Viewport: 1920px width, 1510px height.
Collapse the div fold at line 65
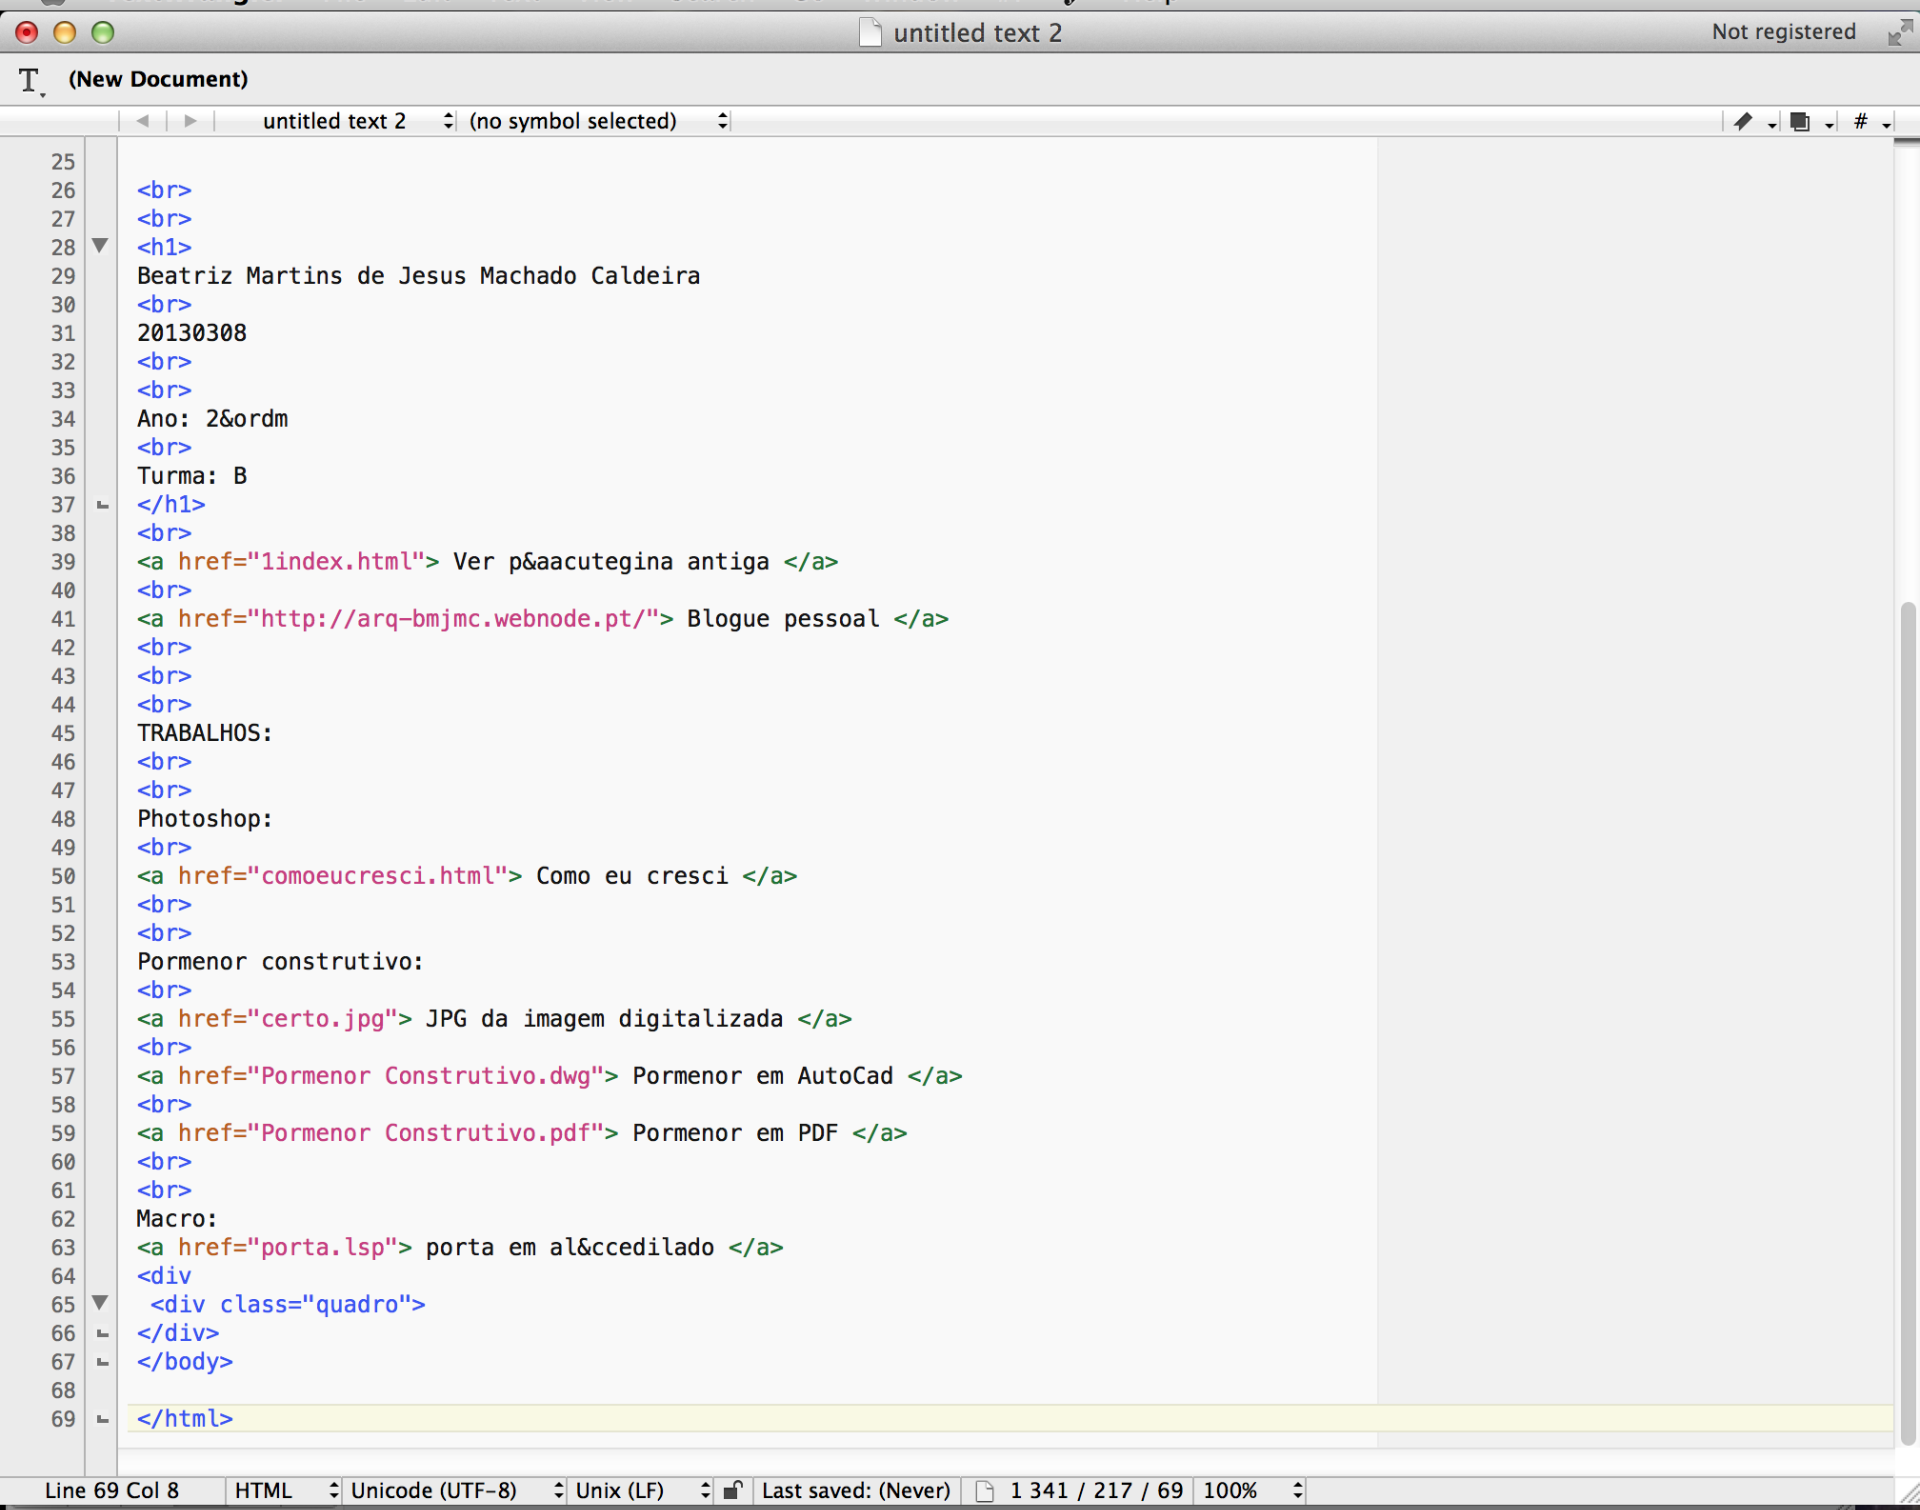[x=100, y=1302]
